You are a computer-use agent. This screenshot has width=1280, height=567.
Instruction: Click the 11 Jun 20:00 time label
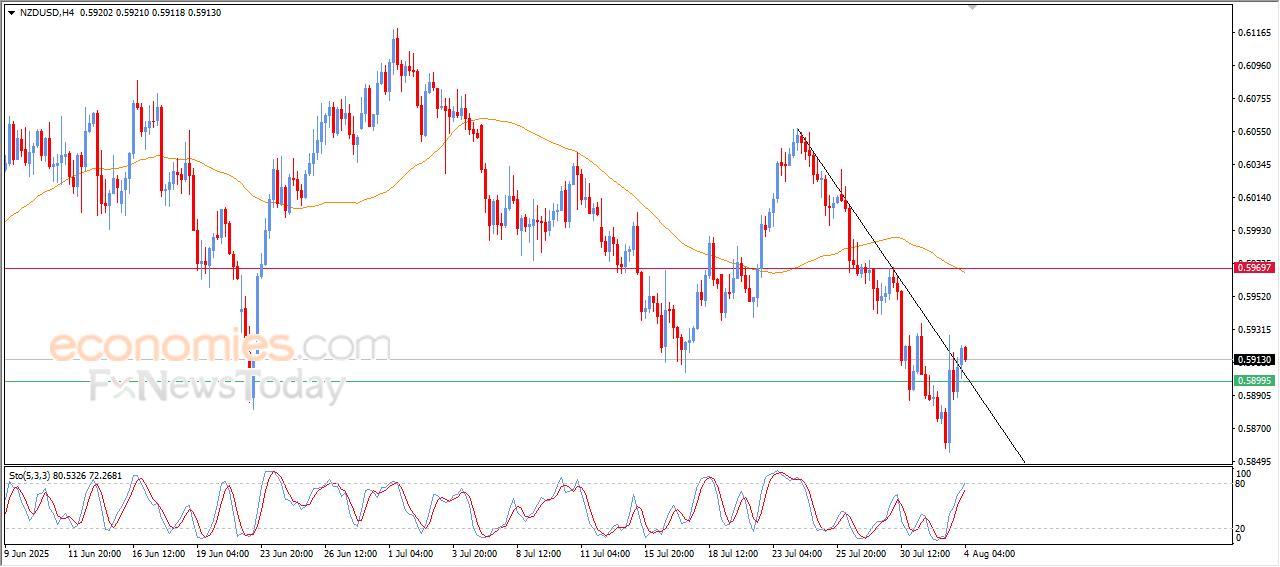pyautogui.click(x=93, y=552)
